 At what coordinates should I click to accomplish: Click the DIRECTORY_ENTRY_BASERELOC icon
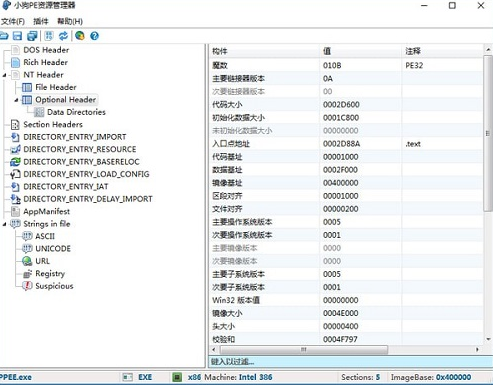(x=15, y=162)
